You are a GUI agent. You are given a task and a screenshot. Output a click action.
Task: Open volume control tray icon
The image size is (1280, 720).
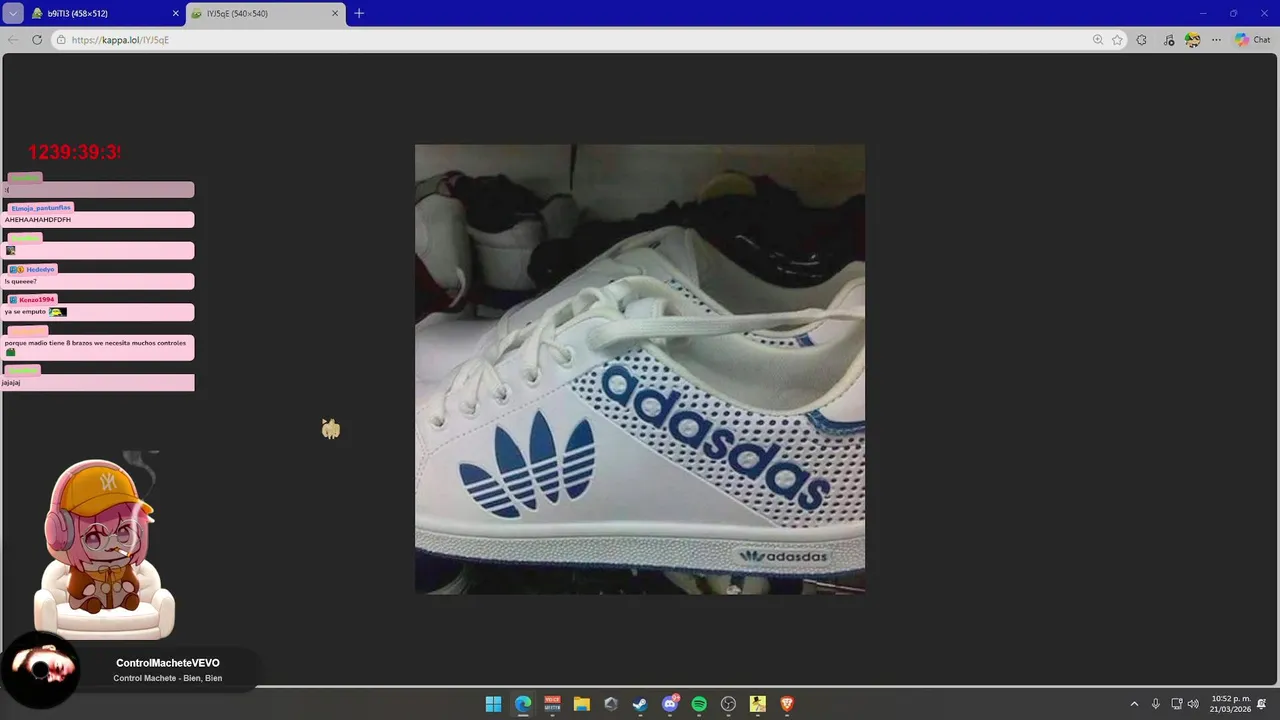(x=1193, y=704)
